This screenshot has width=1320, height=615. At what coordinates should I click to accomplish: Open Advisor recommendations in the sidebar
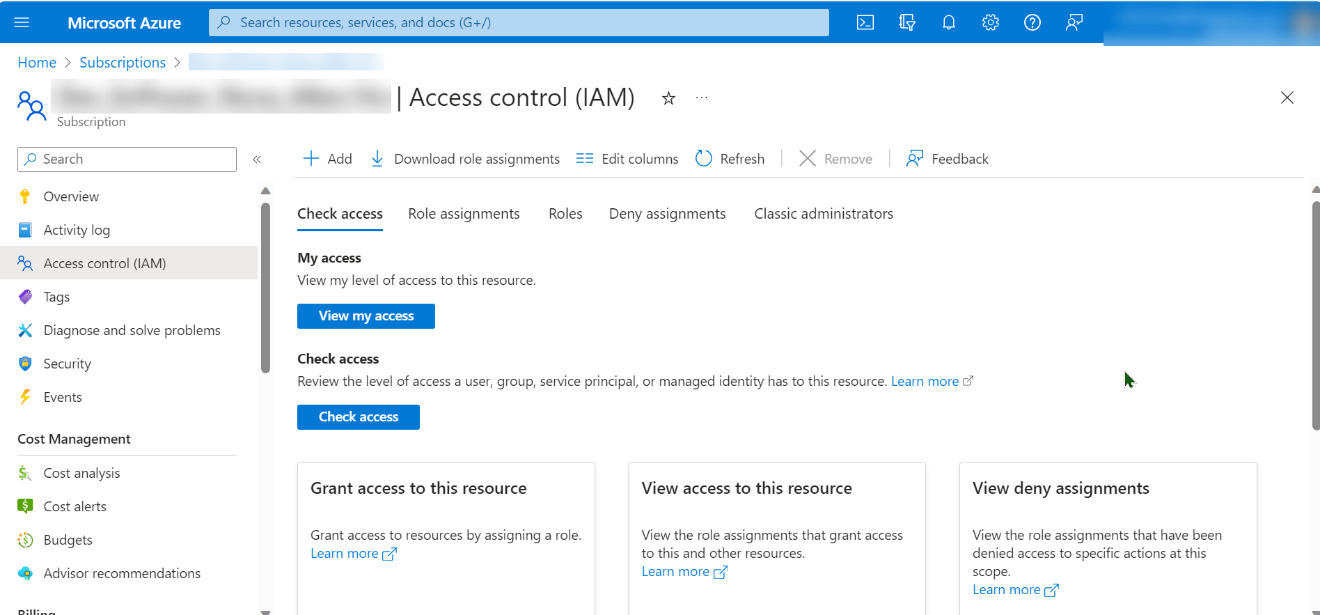[122, 573]
